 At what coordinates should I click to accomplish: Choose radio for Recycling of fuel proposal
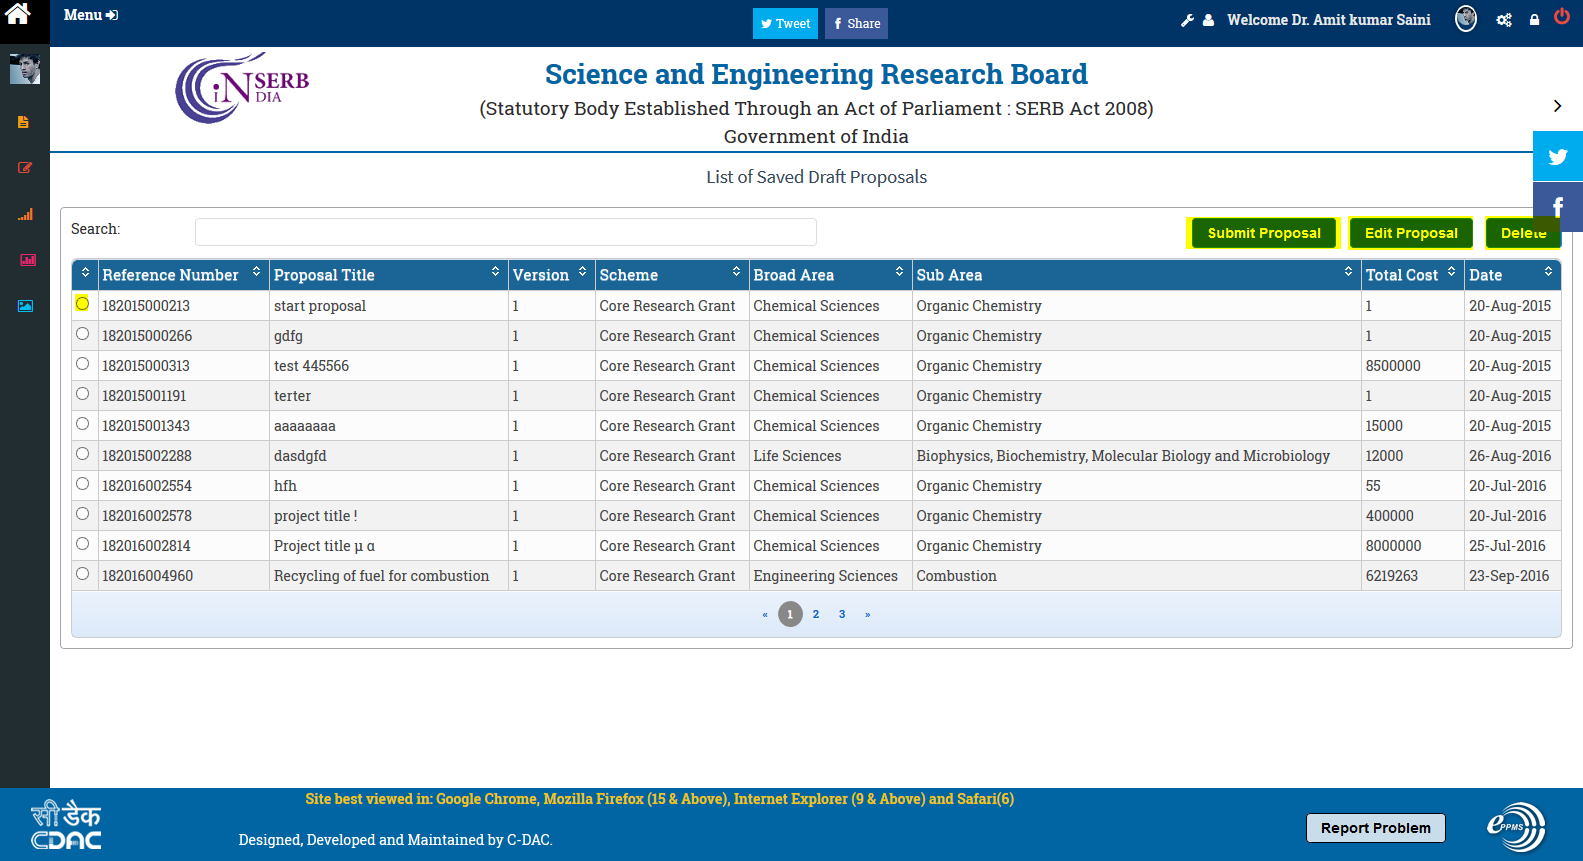tap(82, 574)
